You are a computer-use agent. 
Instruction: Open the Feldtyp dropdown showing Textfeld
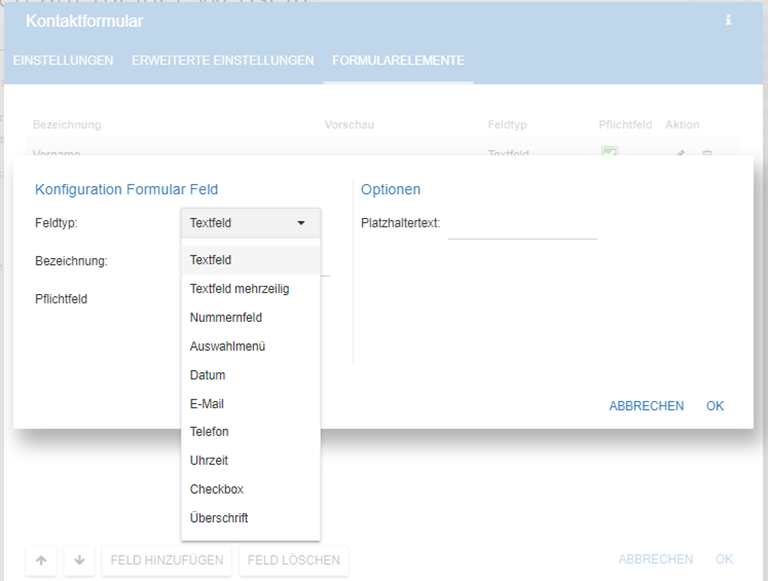click(x=249, y=223)
